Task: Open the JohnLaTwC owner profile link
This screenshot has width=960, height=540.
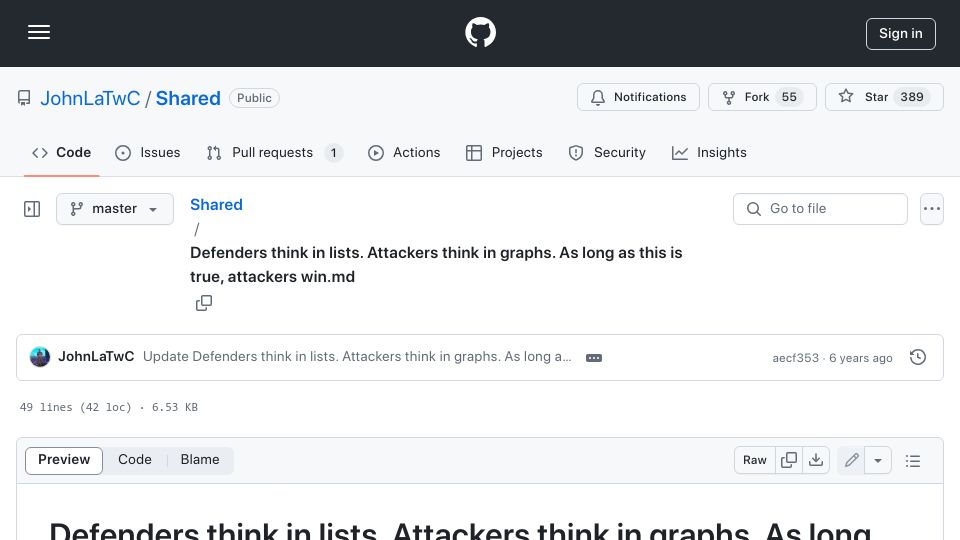Action: [90, 98]
